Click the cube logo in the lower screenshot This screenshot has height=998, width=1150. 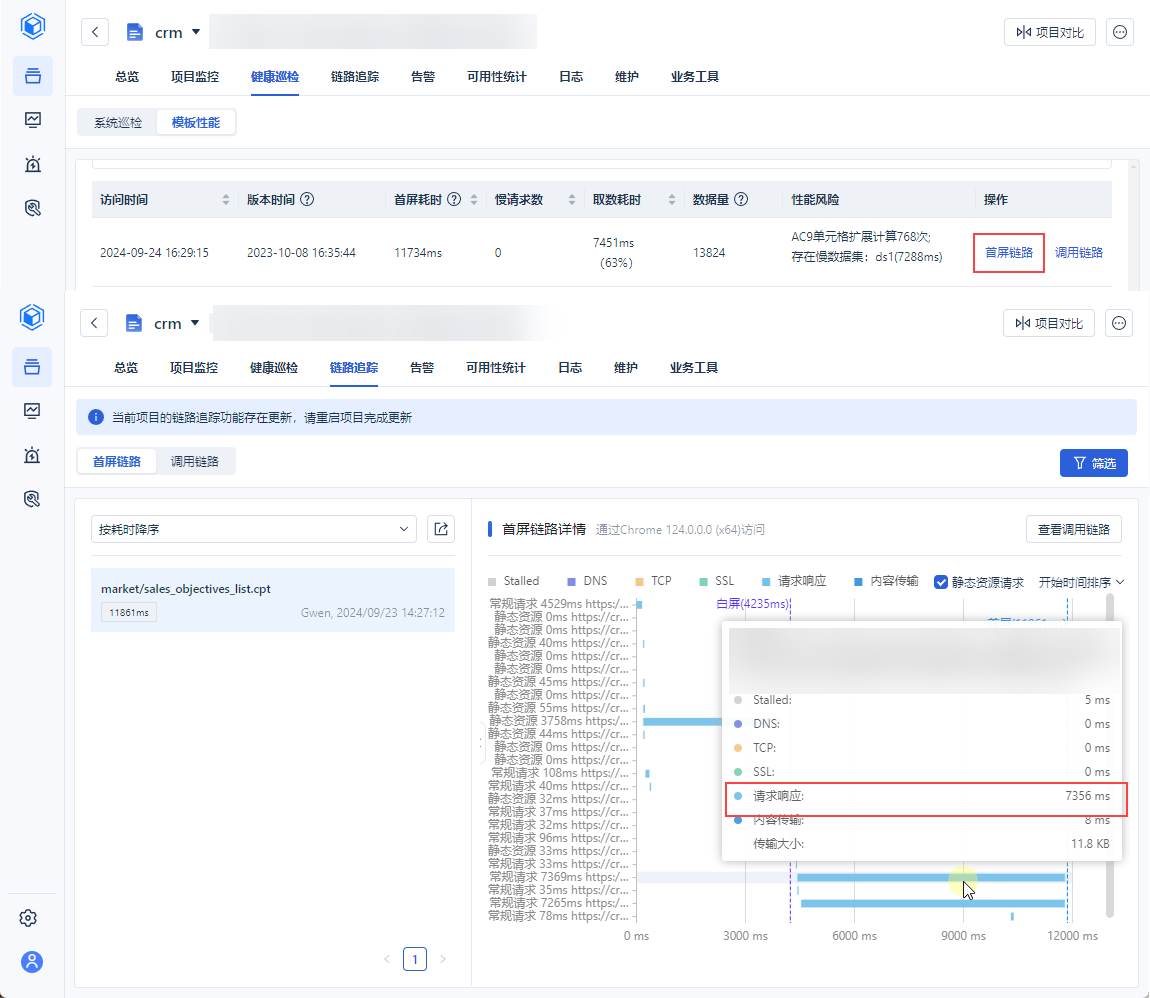(32, 318)
